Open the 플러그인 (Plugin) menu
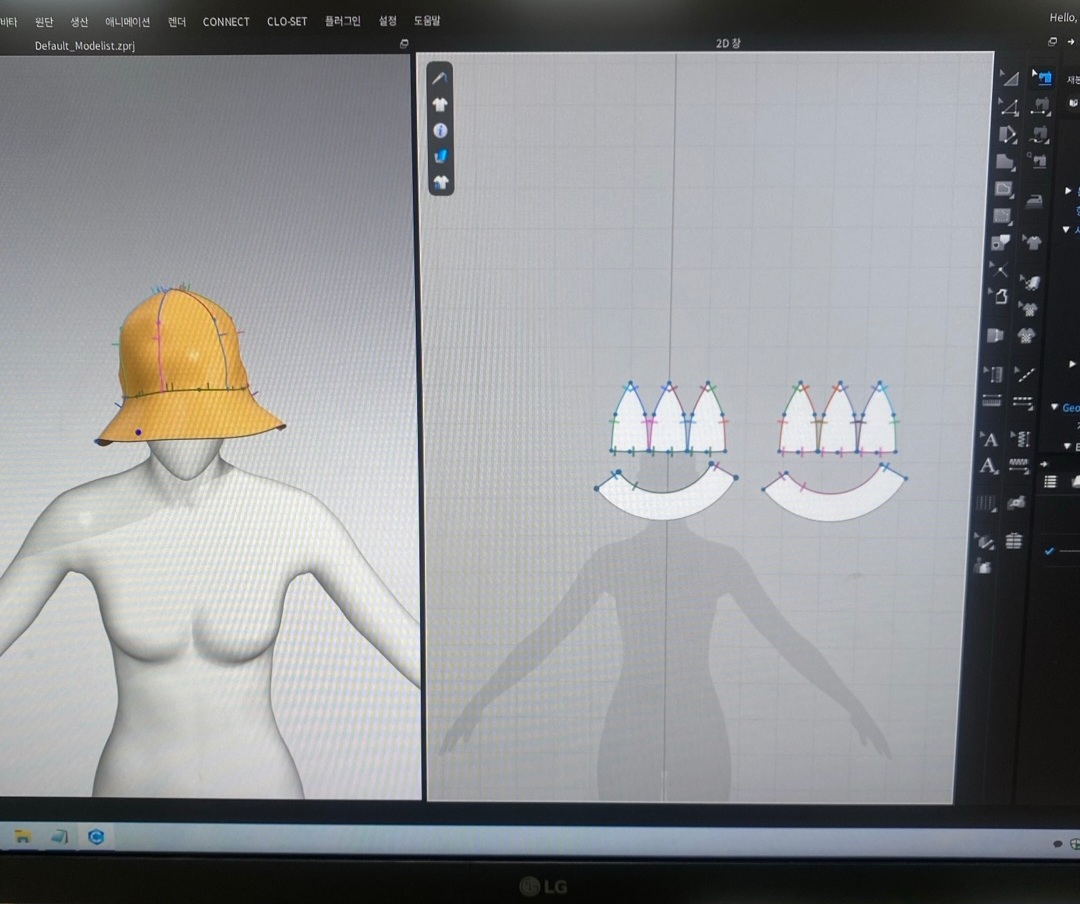Image resolution: width=1080 pixels, height=904 pixels. coord(342,21)
